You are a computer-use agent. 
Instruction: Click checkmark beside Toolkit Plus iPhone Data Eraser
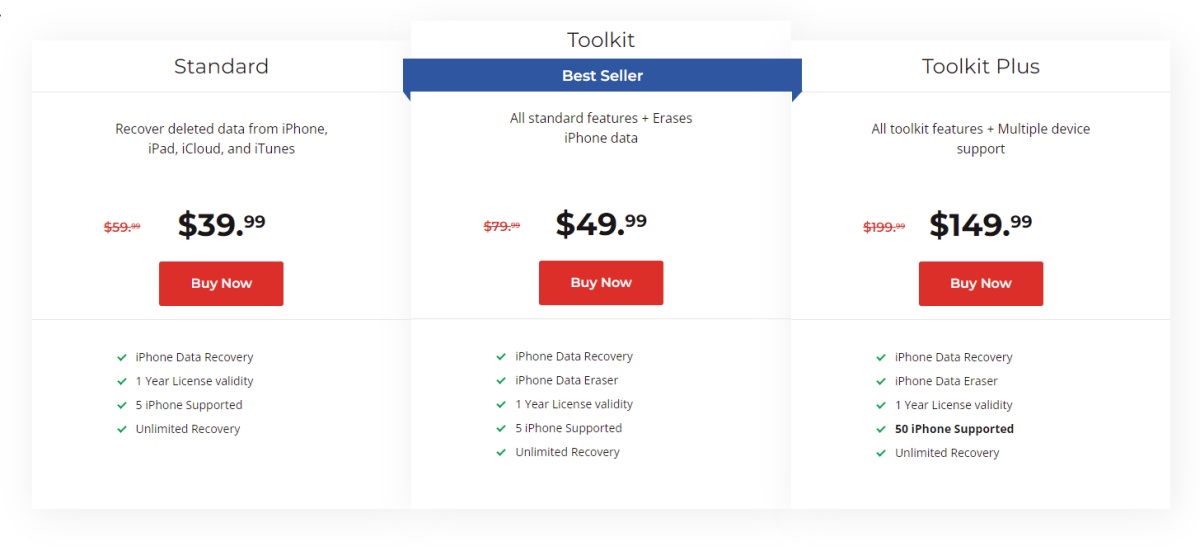[882, 381]
